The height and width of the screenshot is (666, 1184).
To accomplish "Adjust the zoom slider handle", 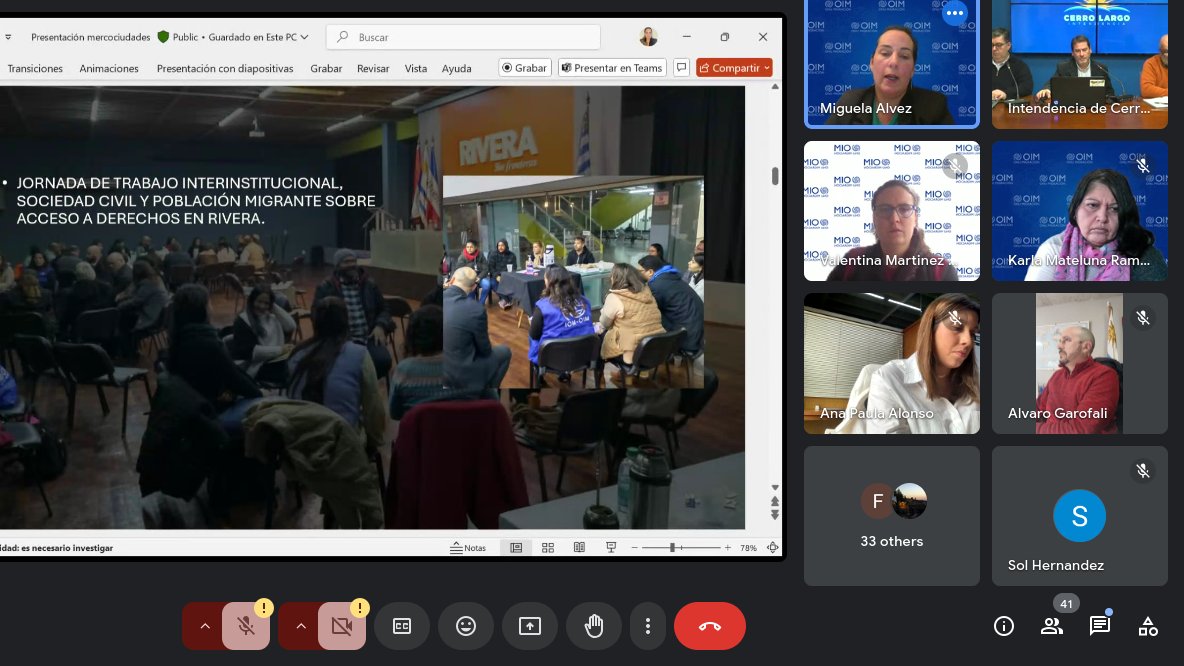I will pyautogui.click(x=672, y=547).
